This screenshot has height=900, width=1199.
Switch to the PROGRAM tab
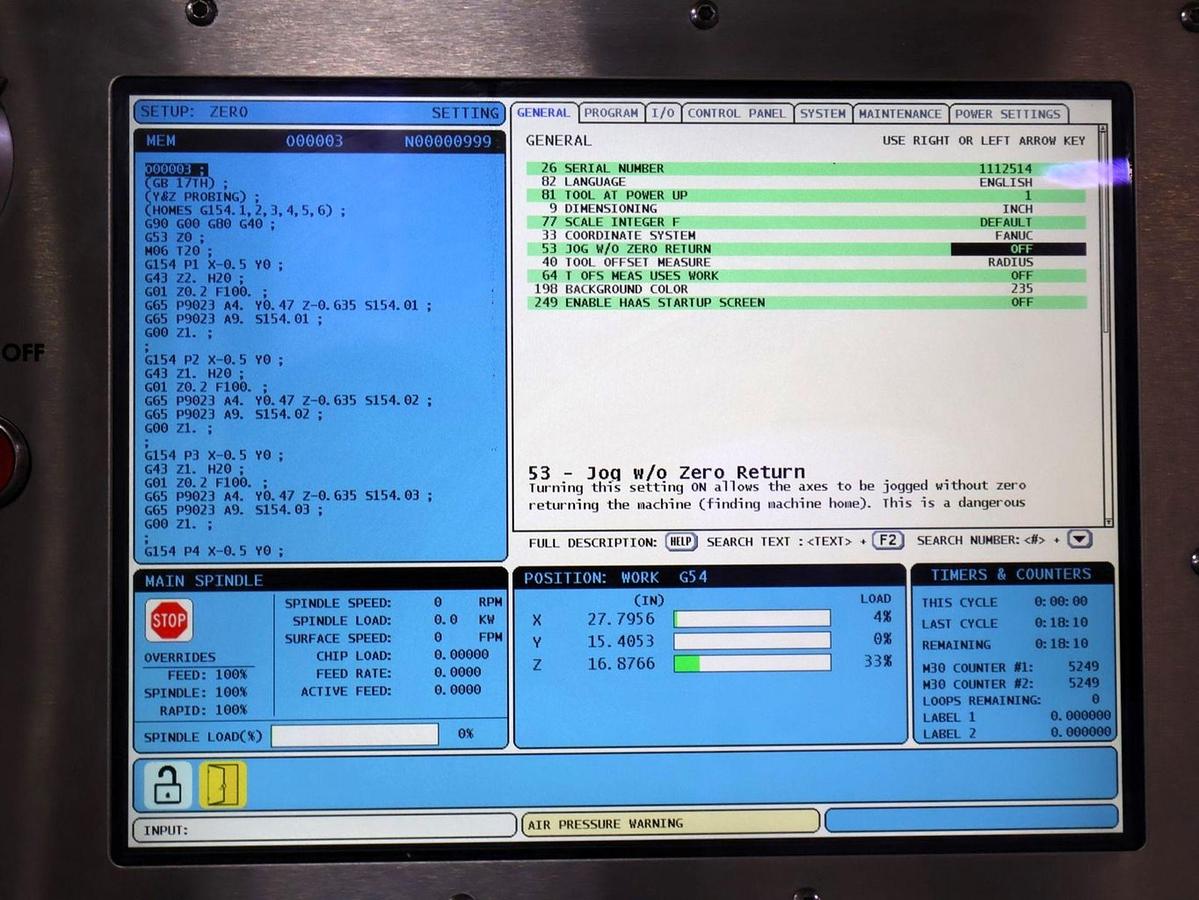coord(612,113)
